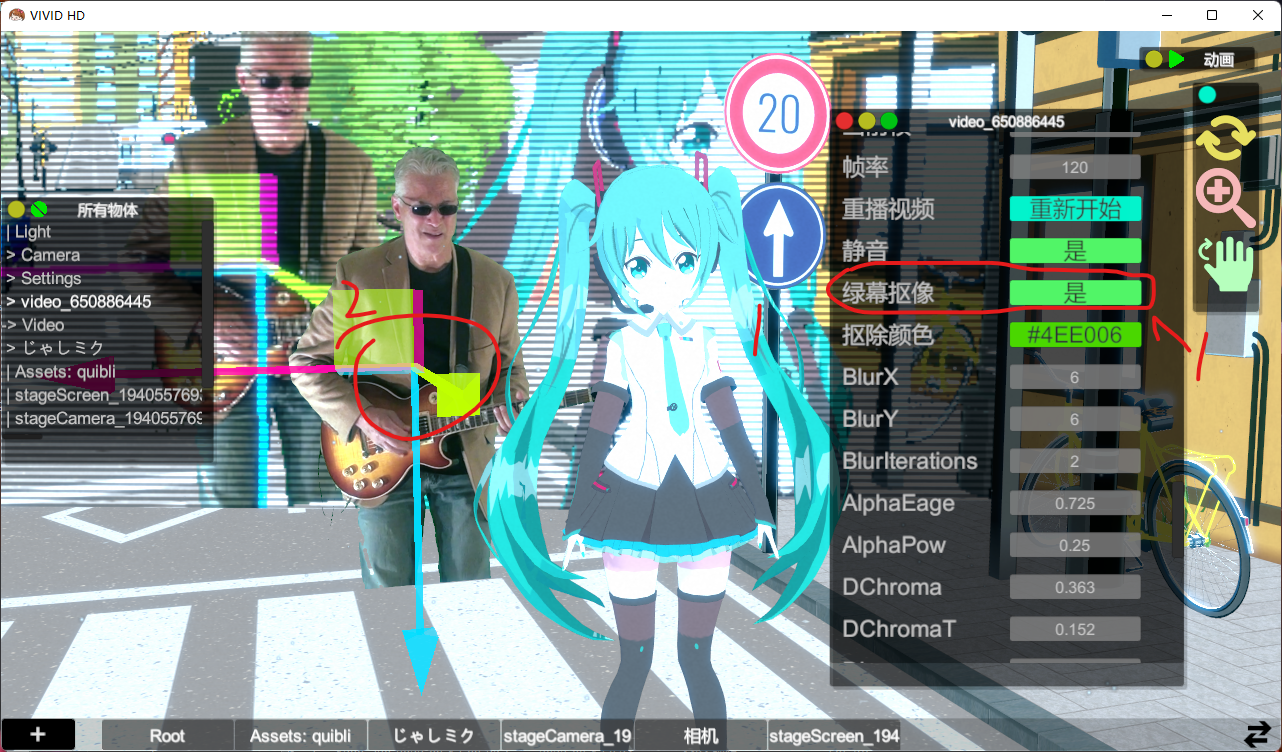
Task: Click the yellow dot on the 动画 panel
Action: [1154, 59]
